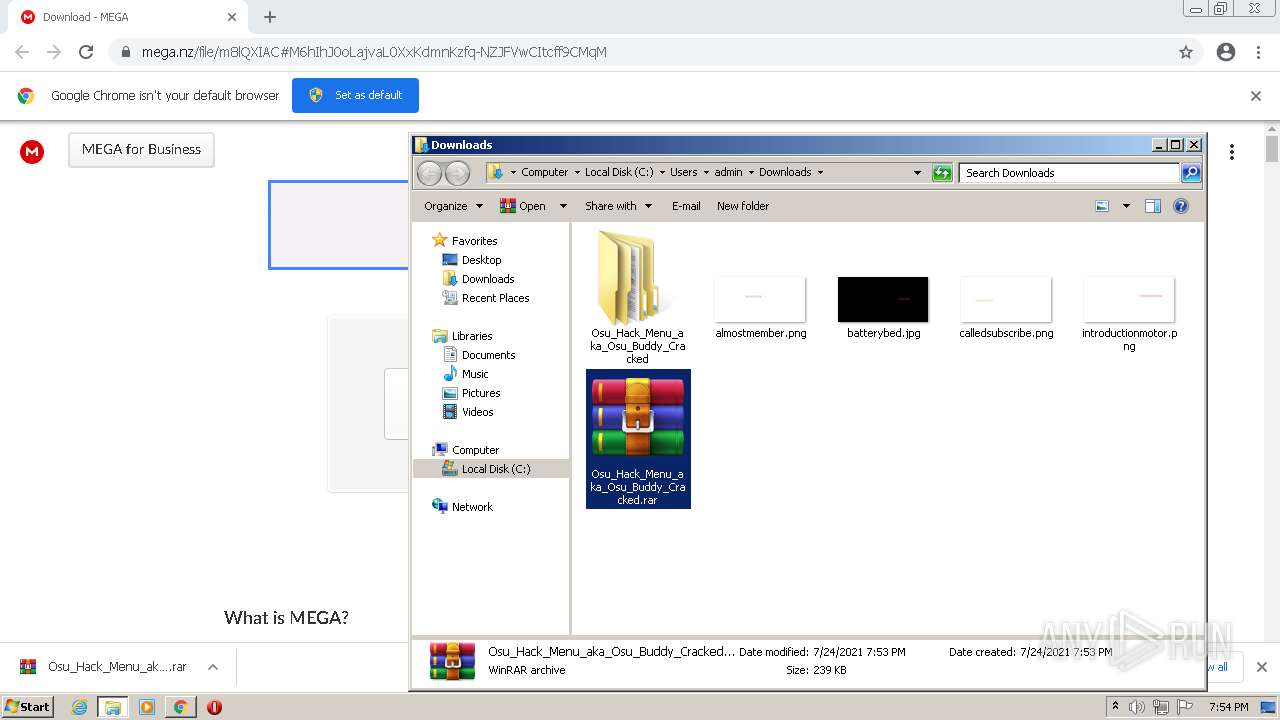This screenshot has height=720, width=1280.
Task: Click the Explorer forward navigation arrow
Action: tap(457, 173)
